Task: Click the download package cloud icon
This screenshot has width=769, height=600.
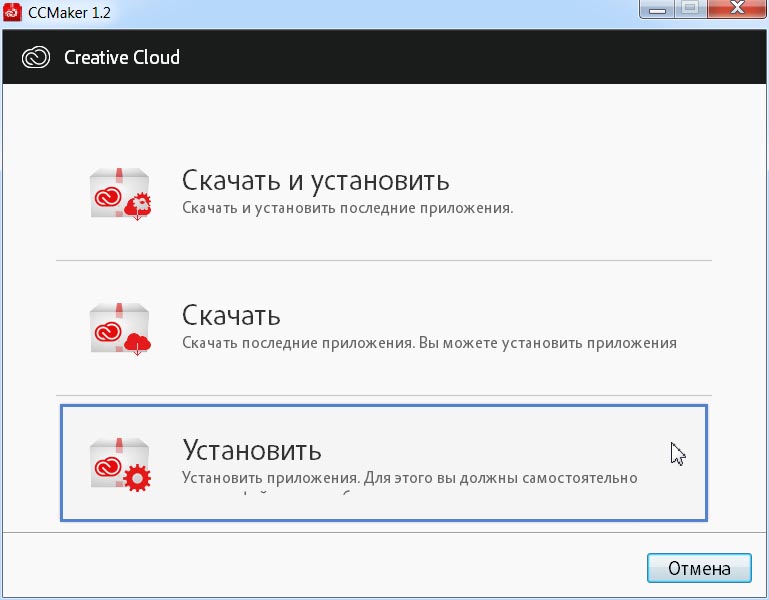Action: pos(121,329)
